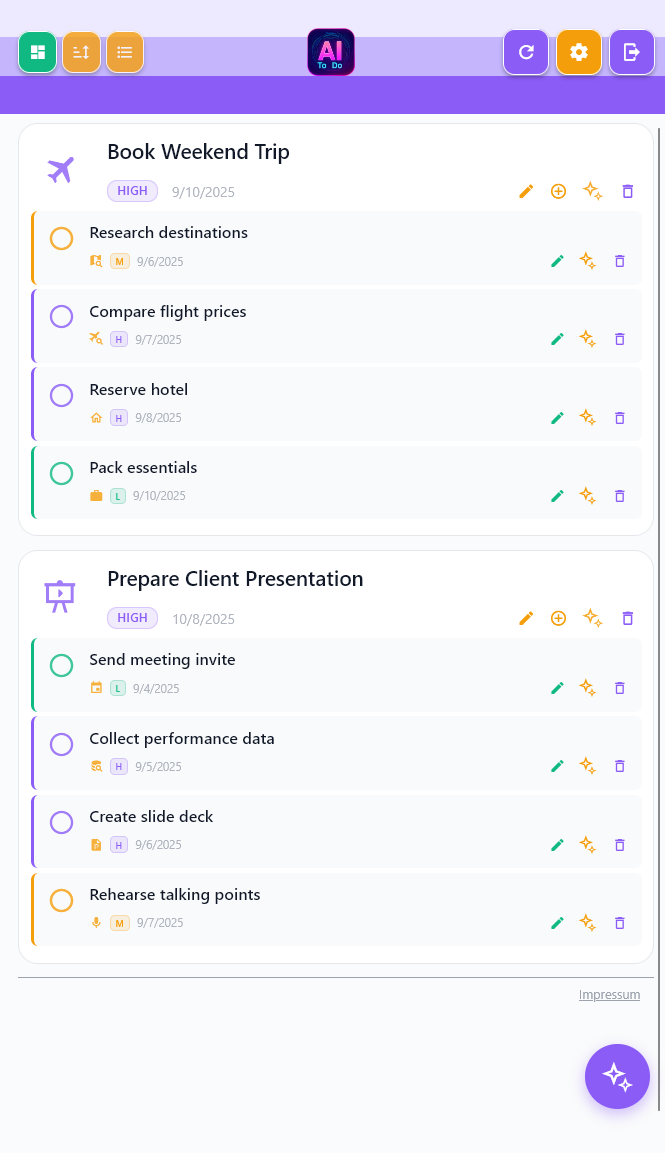This screenshot has width=665, height=1153.
Task: Click the refresh button
Action: pos(526,52)
